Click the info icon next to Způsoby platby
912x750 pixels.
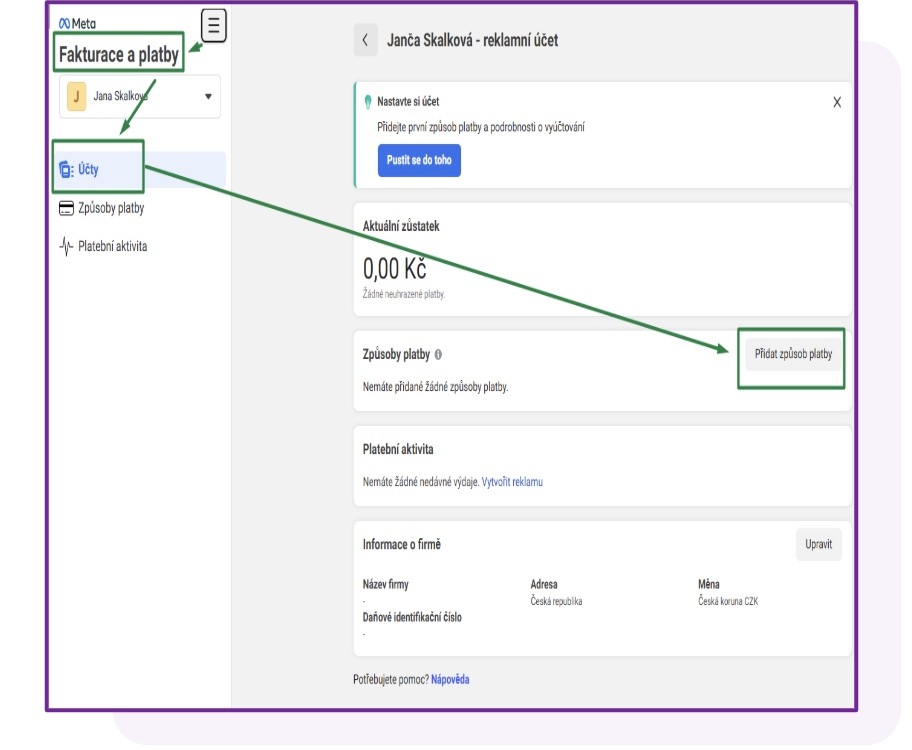[x=439, y=355]
